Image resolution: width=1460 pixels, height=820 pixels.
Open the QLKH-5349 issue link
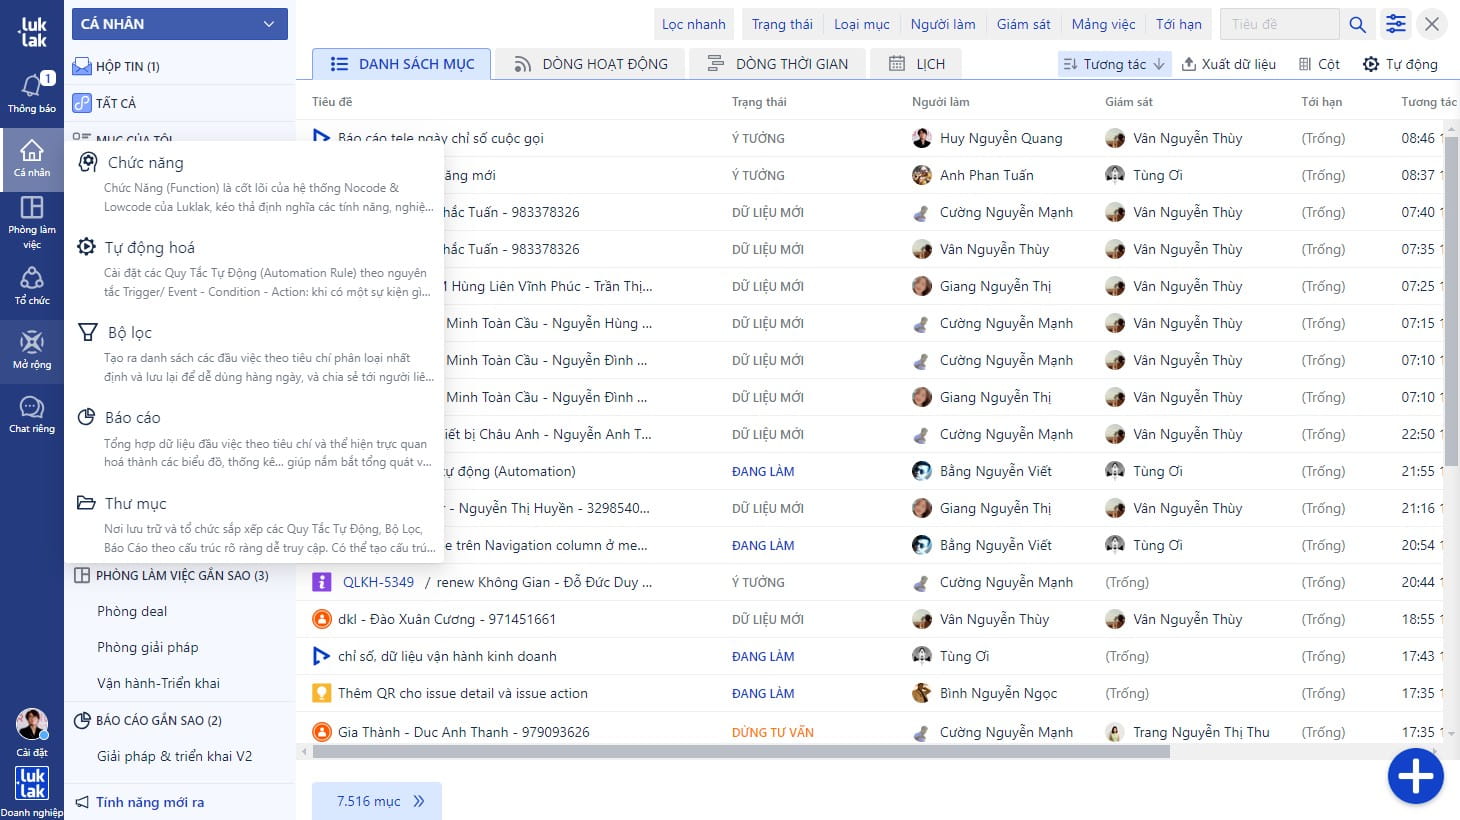[x=378, y=582]
